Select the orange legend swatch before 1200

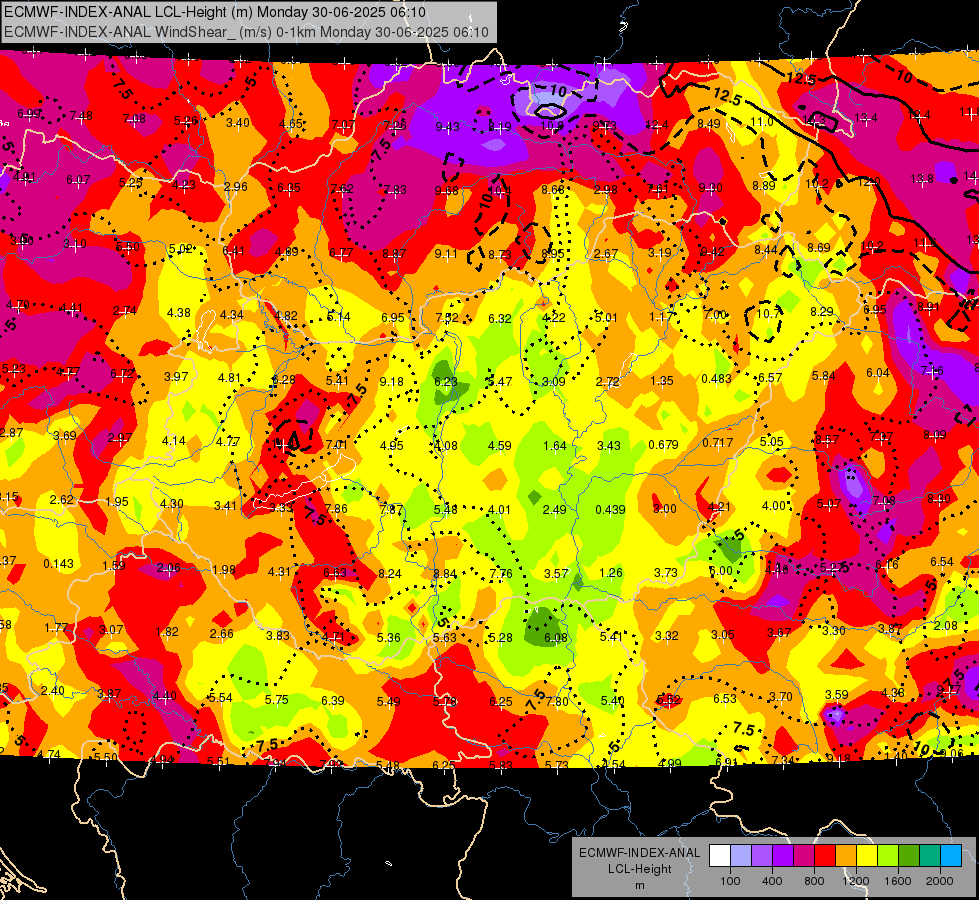[x=845, y=856]
